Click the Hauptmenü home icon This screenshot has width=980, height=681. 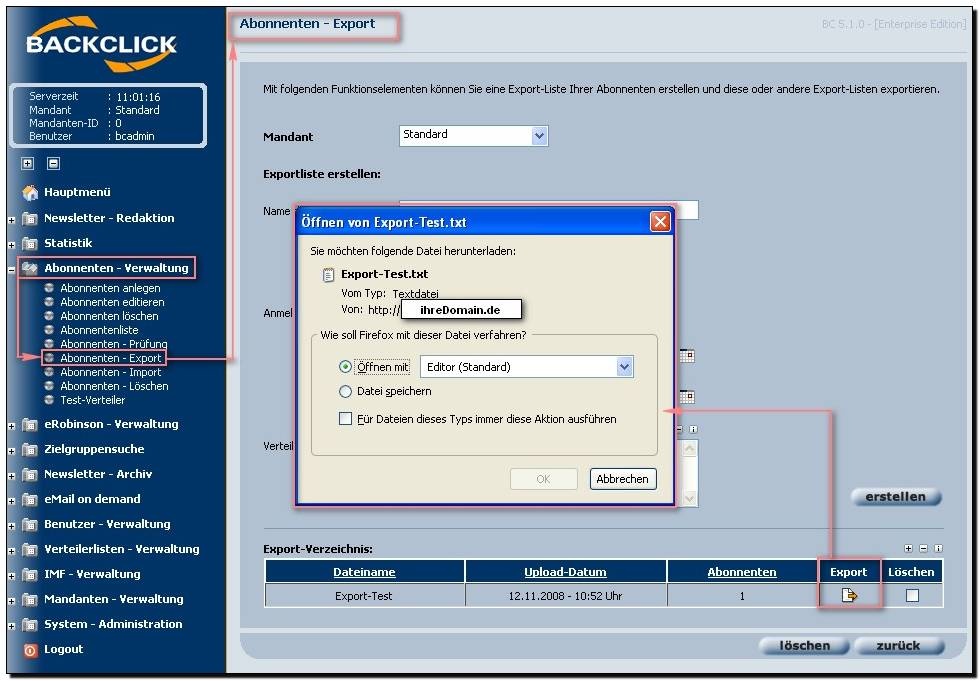point(30,193)
